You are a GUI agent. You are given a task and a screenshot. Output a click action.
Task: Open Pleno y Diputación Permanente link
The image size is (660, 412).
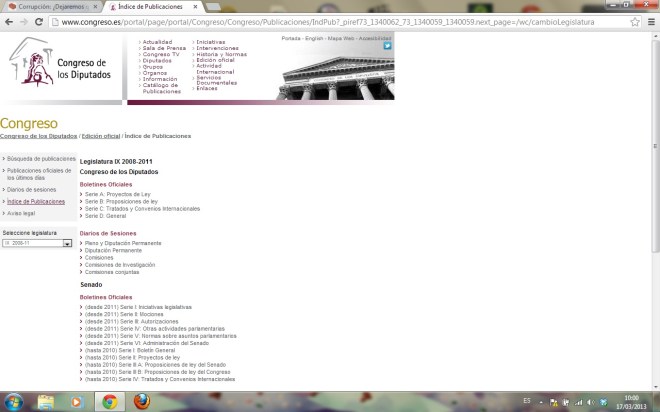123,242
